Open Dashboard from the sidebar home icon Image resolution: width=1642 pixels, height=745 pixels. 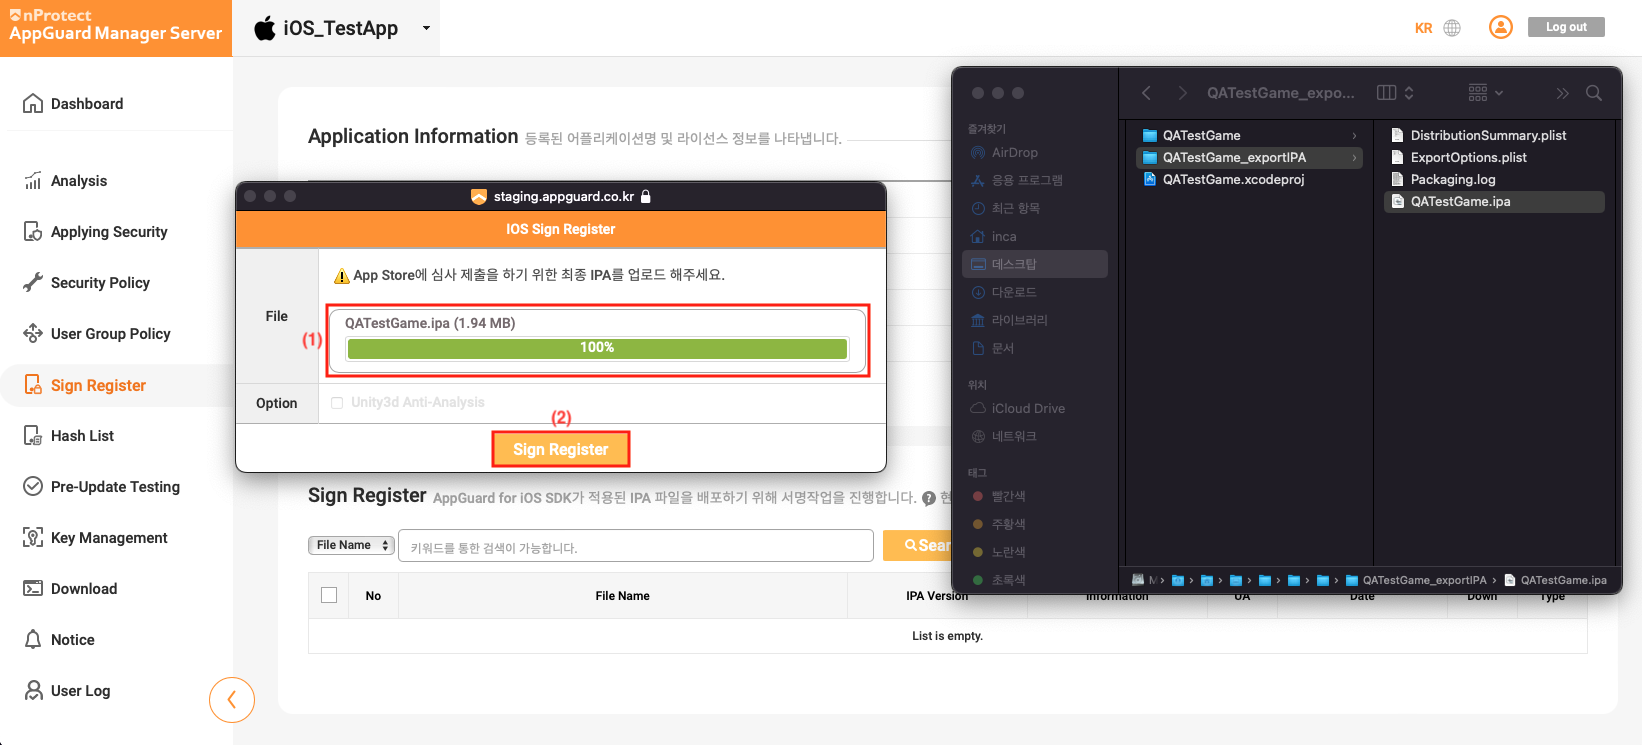coord(33,104)
